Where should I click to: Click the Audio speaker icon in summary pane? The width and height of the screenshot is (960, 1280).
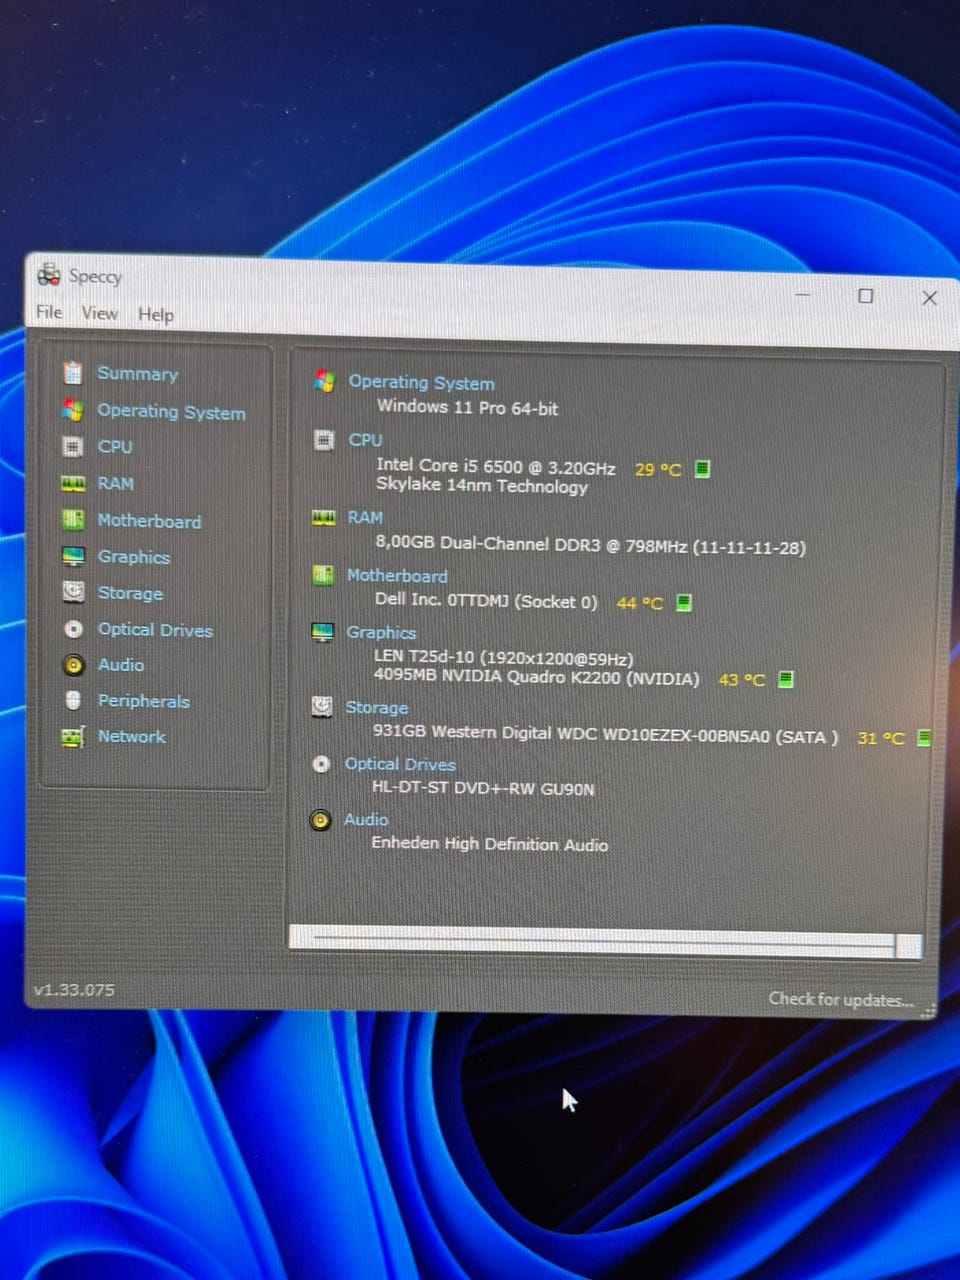coord(320,820)
